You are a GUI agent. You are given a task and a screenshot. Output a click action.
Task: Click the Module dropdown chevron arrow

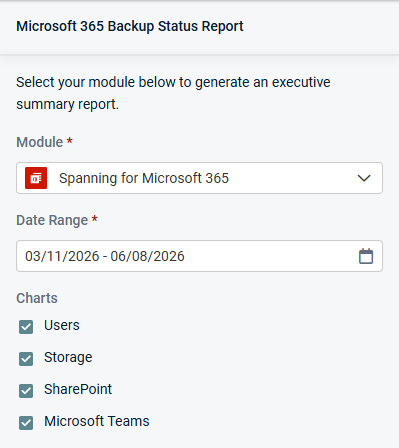click(364, 178)
